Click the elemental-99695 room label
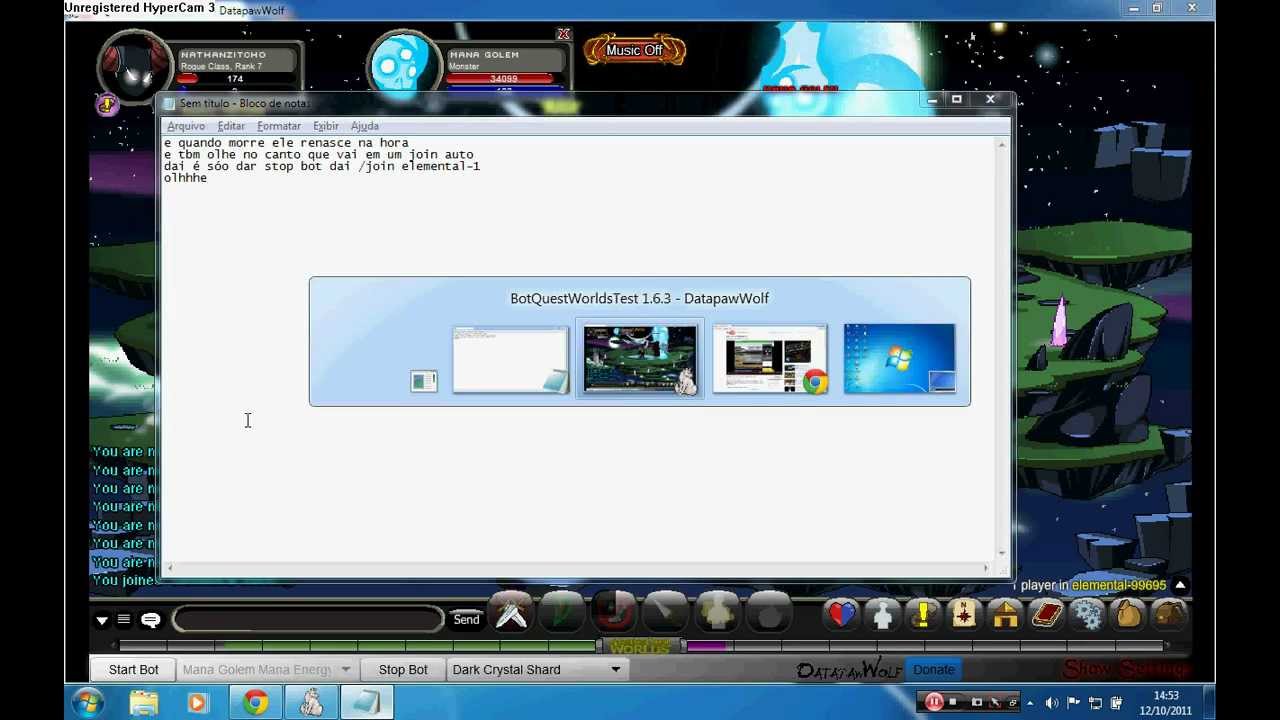The image size is (1280, 720). click(1119, 585)
